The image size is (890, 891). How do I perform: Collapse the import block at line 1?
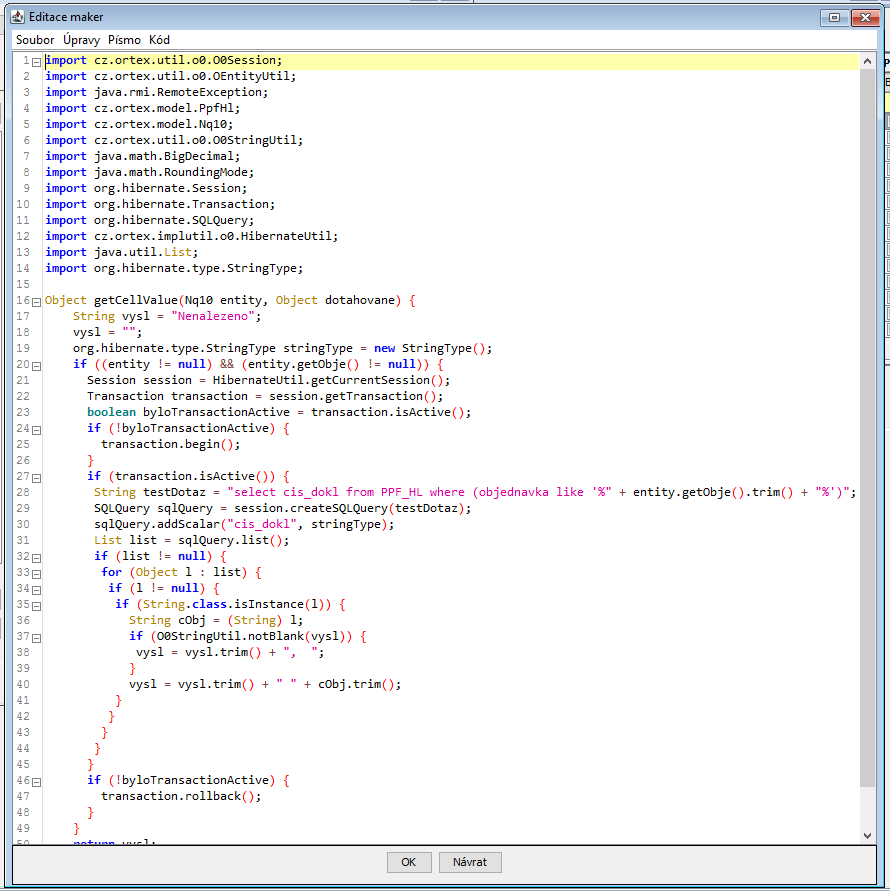tap(36, 61)
